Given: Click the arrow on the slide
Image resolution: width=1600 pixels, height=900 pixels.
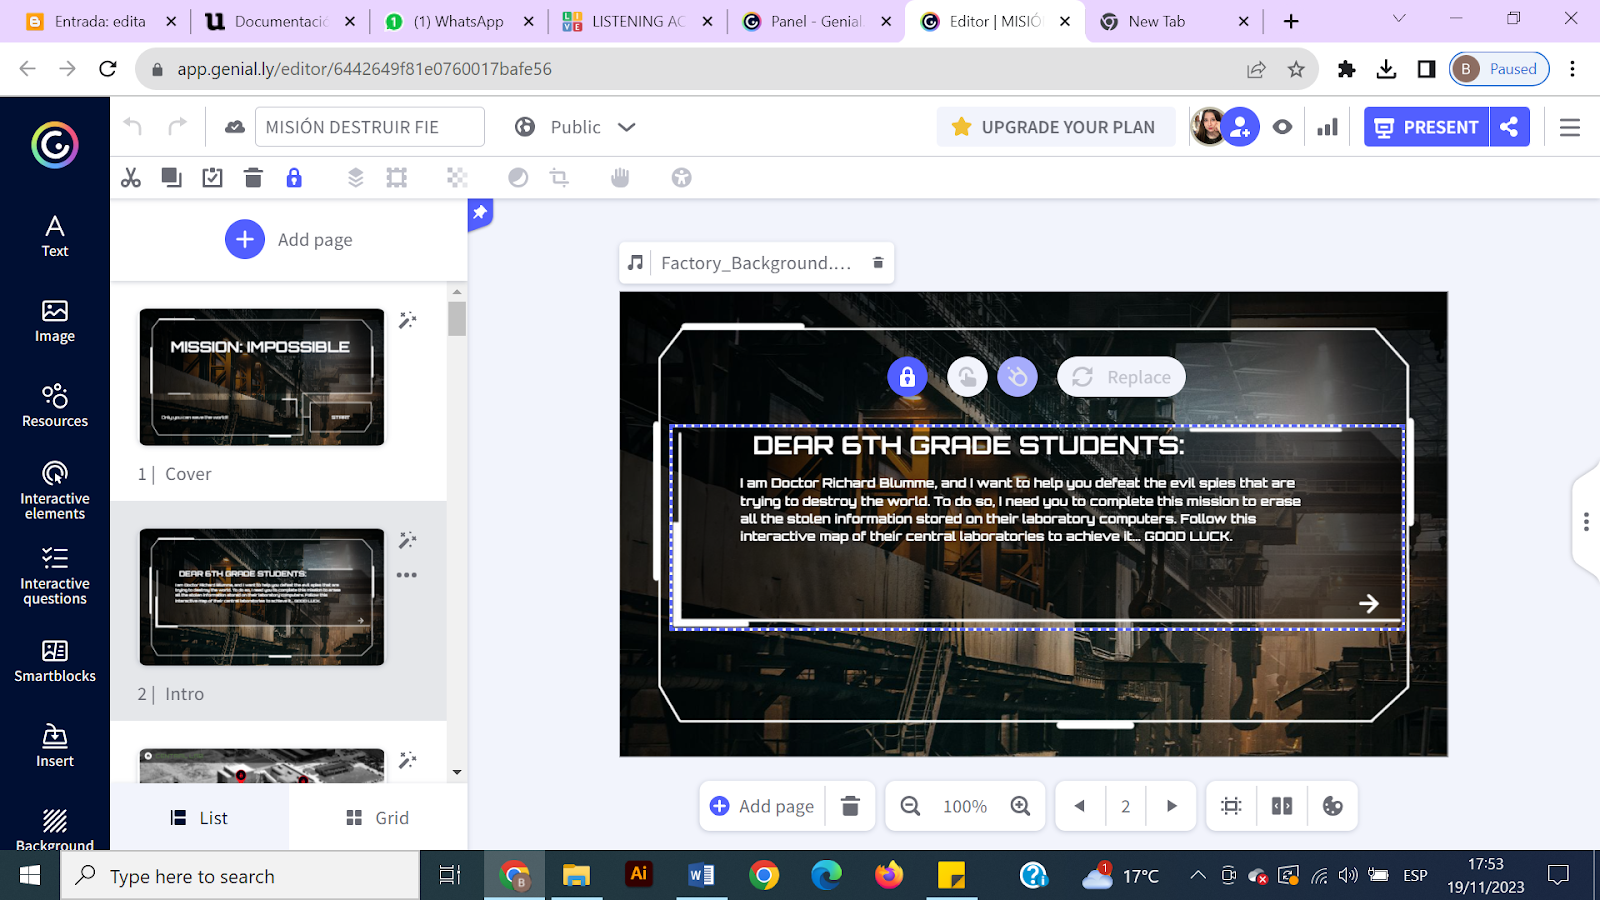Looking at the screenshot, I should pyautogui.click(x=1369, y=603).
